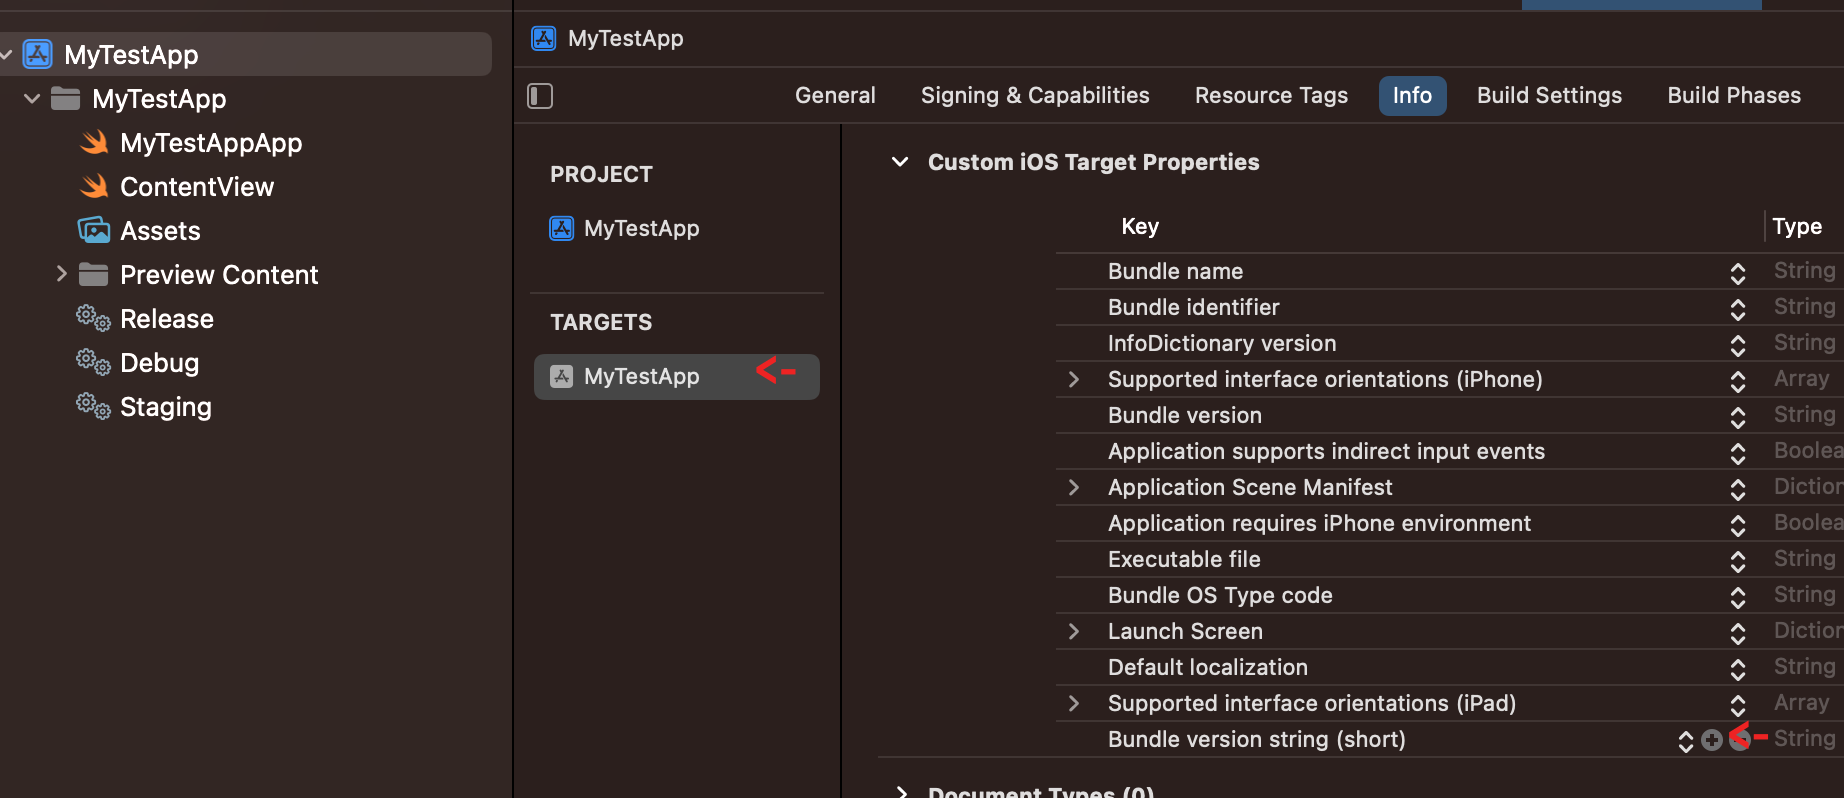The height and width of the screenshot is (798, 1844).
Task: Collapse Custom iOS Target Properties section
Action: pos(900,162)
